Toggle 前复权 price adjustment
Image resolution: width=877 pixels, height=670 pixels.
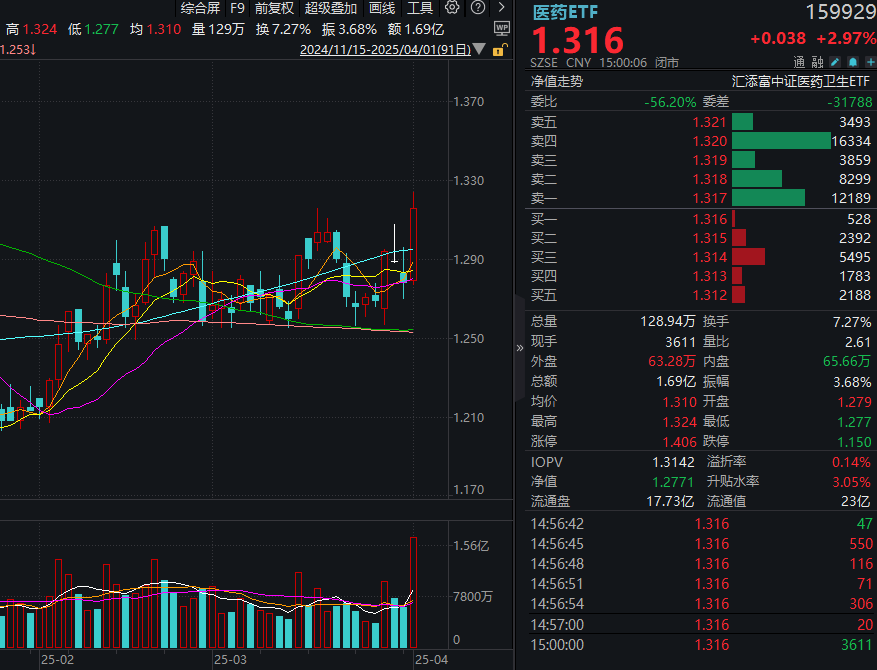tap(274, 8)
